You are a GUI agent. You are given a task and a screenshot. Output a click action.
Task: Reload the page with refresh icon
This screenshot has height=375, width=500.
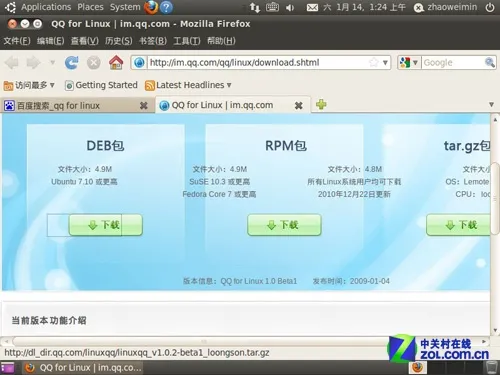click(72, 63)
